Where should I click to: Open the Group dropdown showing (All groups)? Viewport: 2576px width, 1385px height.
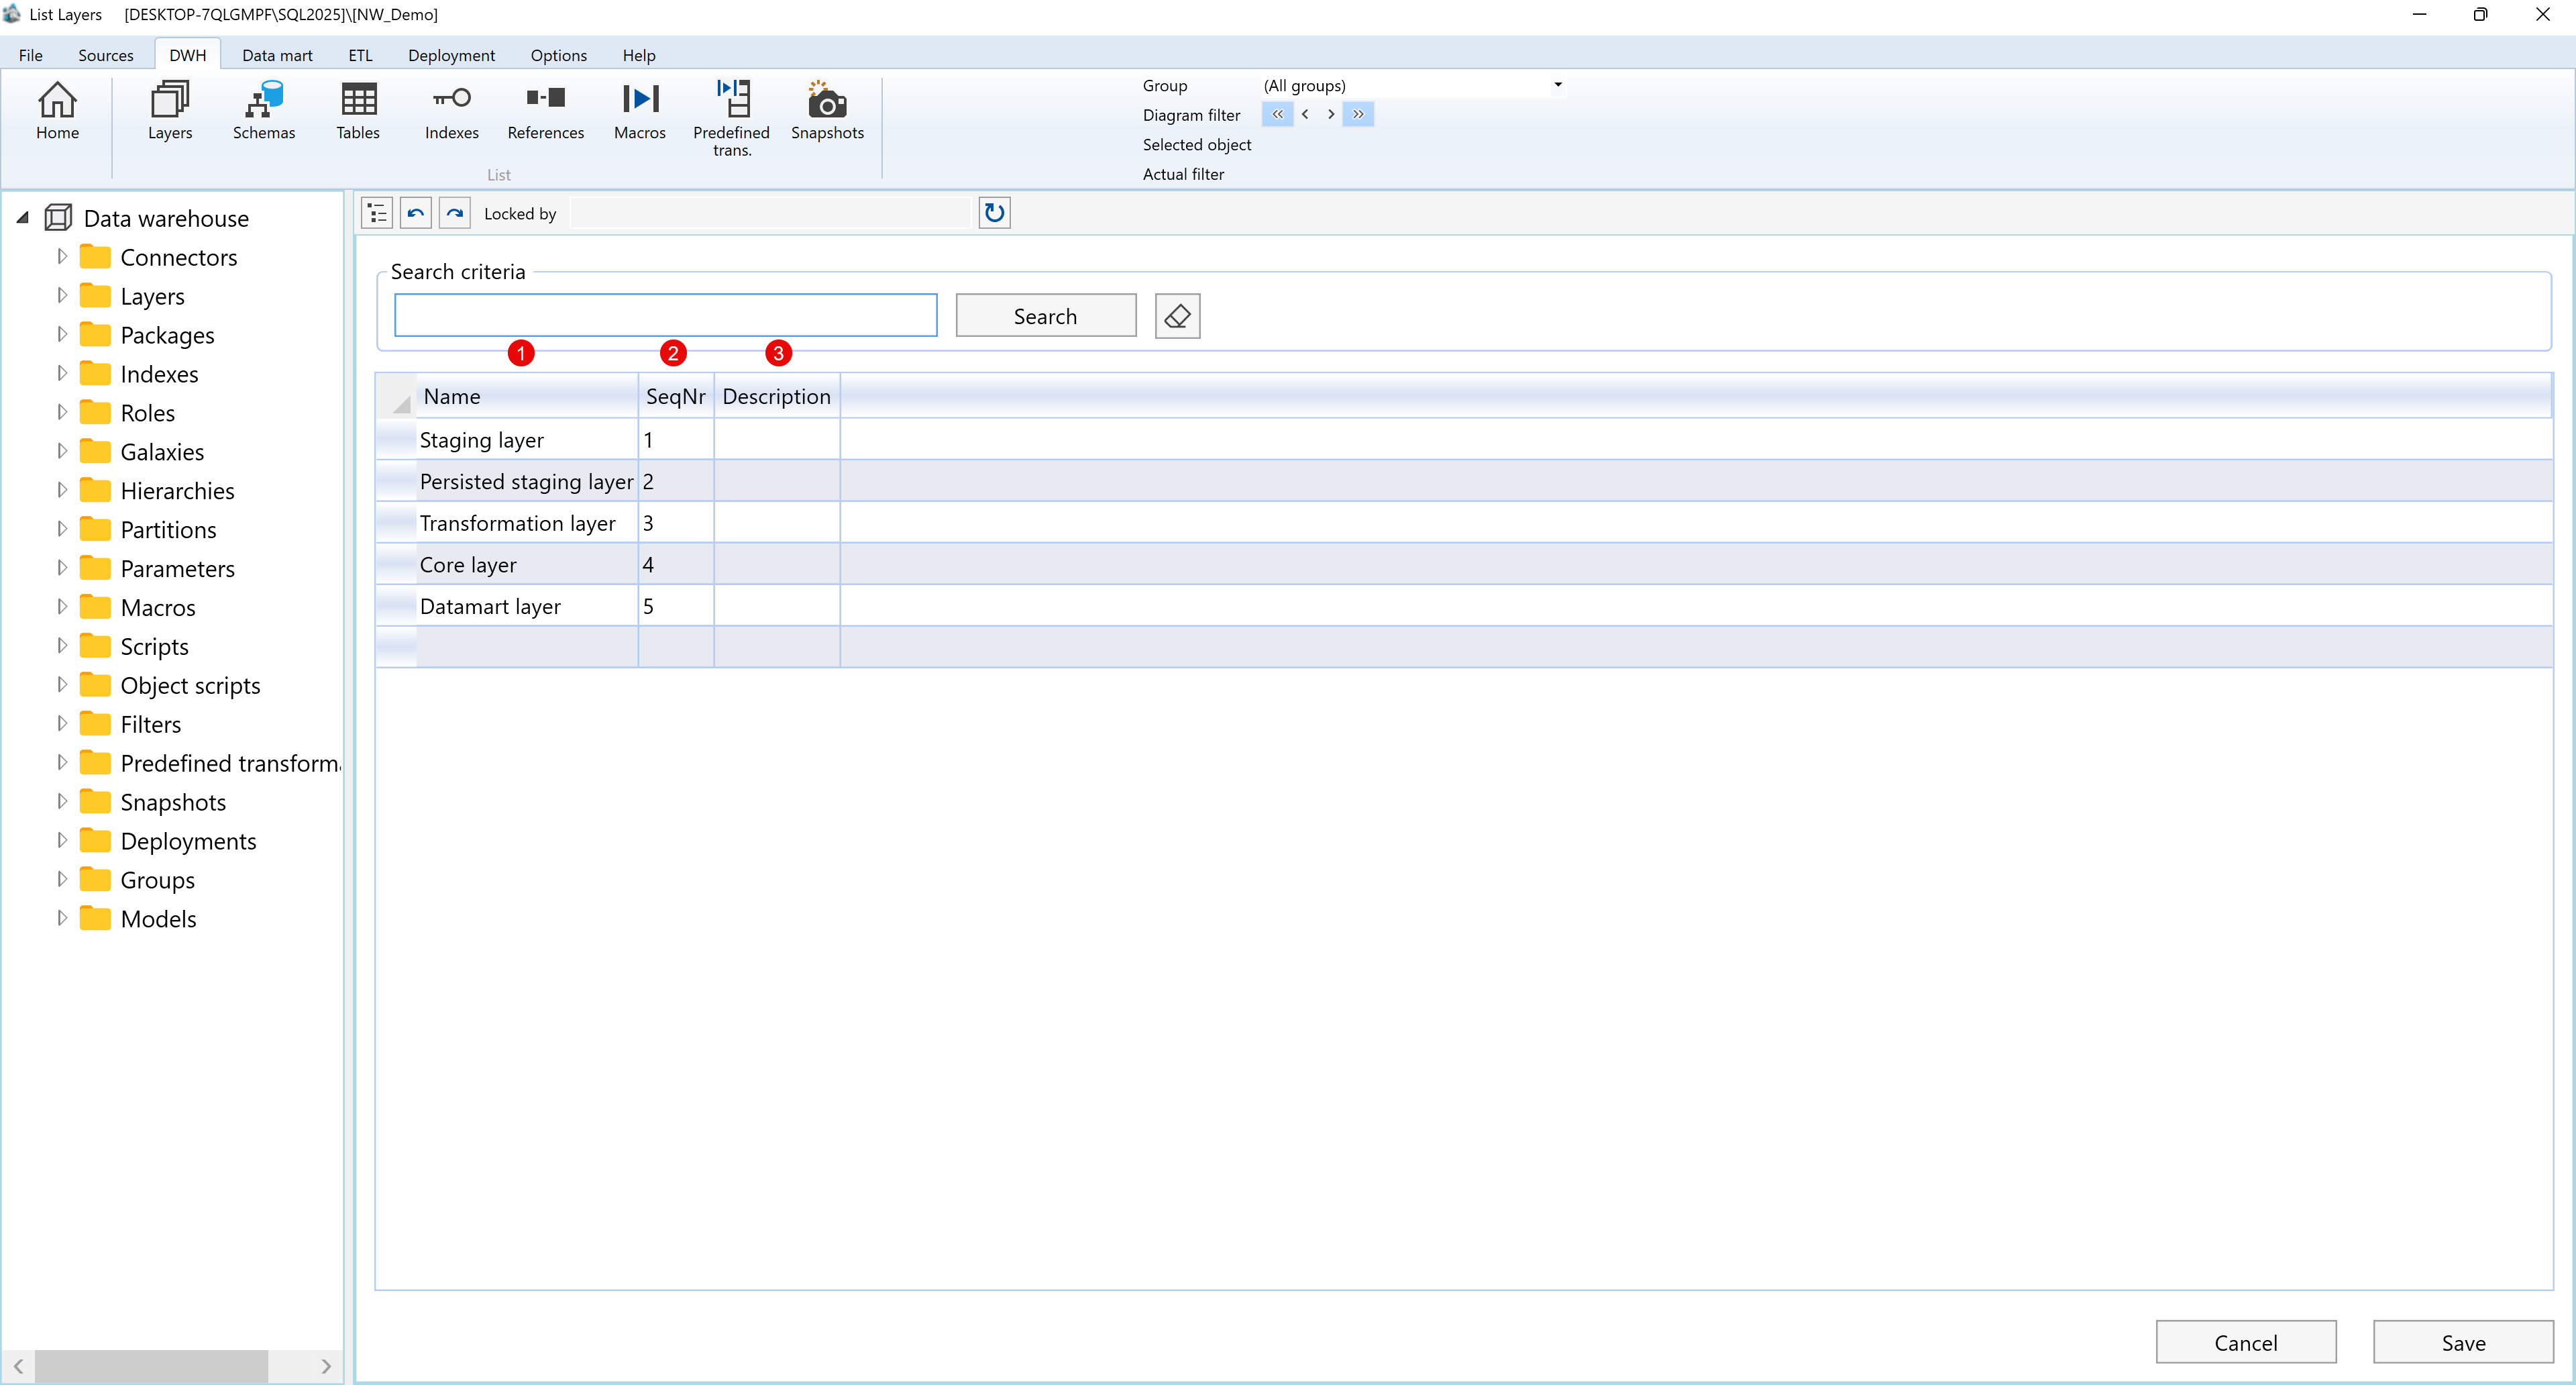pos(1557,85)
